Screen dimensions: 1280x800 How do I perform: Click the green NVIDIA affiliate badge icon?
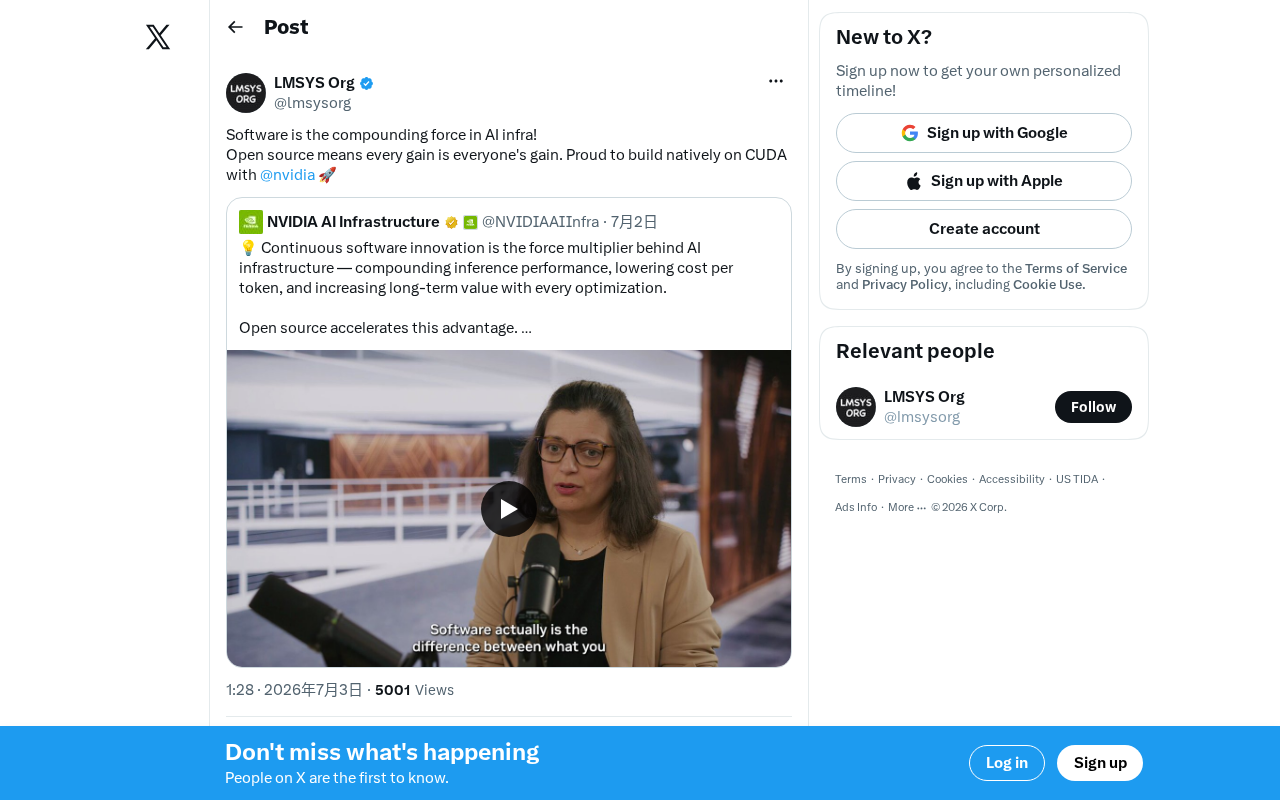point(470,222)
